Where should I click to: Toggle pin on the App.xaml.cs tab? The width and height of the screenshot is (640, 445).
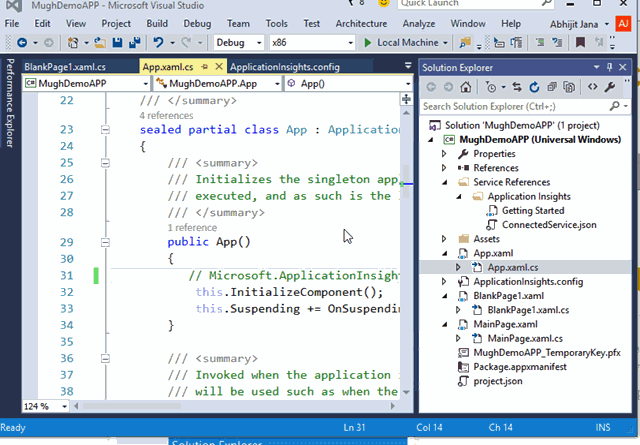tap(205, 67)
